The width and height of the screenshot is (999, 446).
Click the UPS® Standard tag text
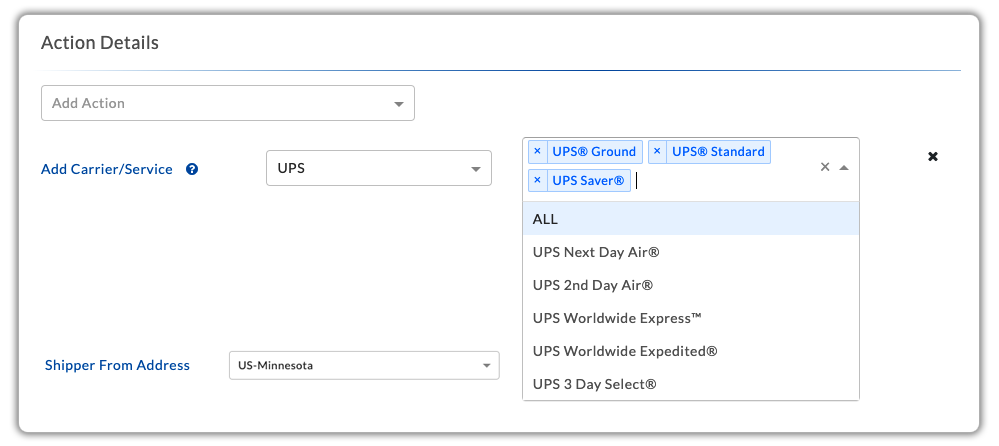click(x=718, y=152)
